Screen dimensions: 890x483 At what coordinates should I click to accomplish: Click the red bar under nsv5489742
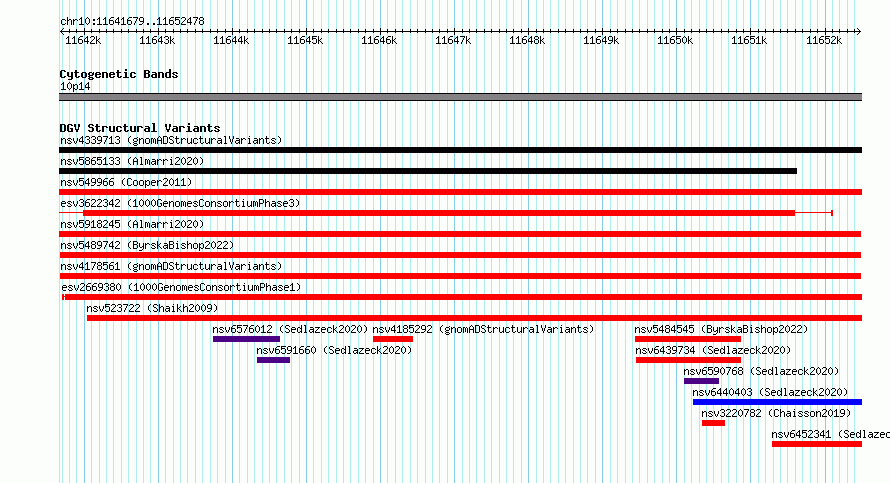(460, 255)
